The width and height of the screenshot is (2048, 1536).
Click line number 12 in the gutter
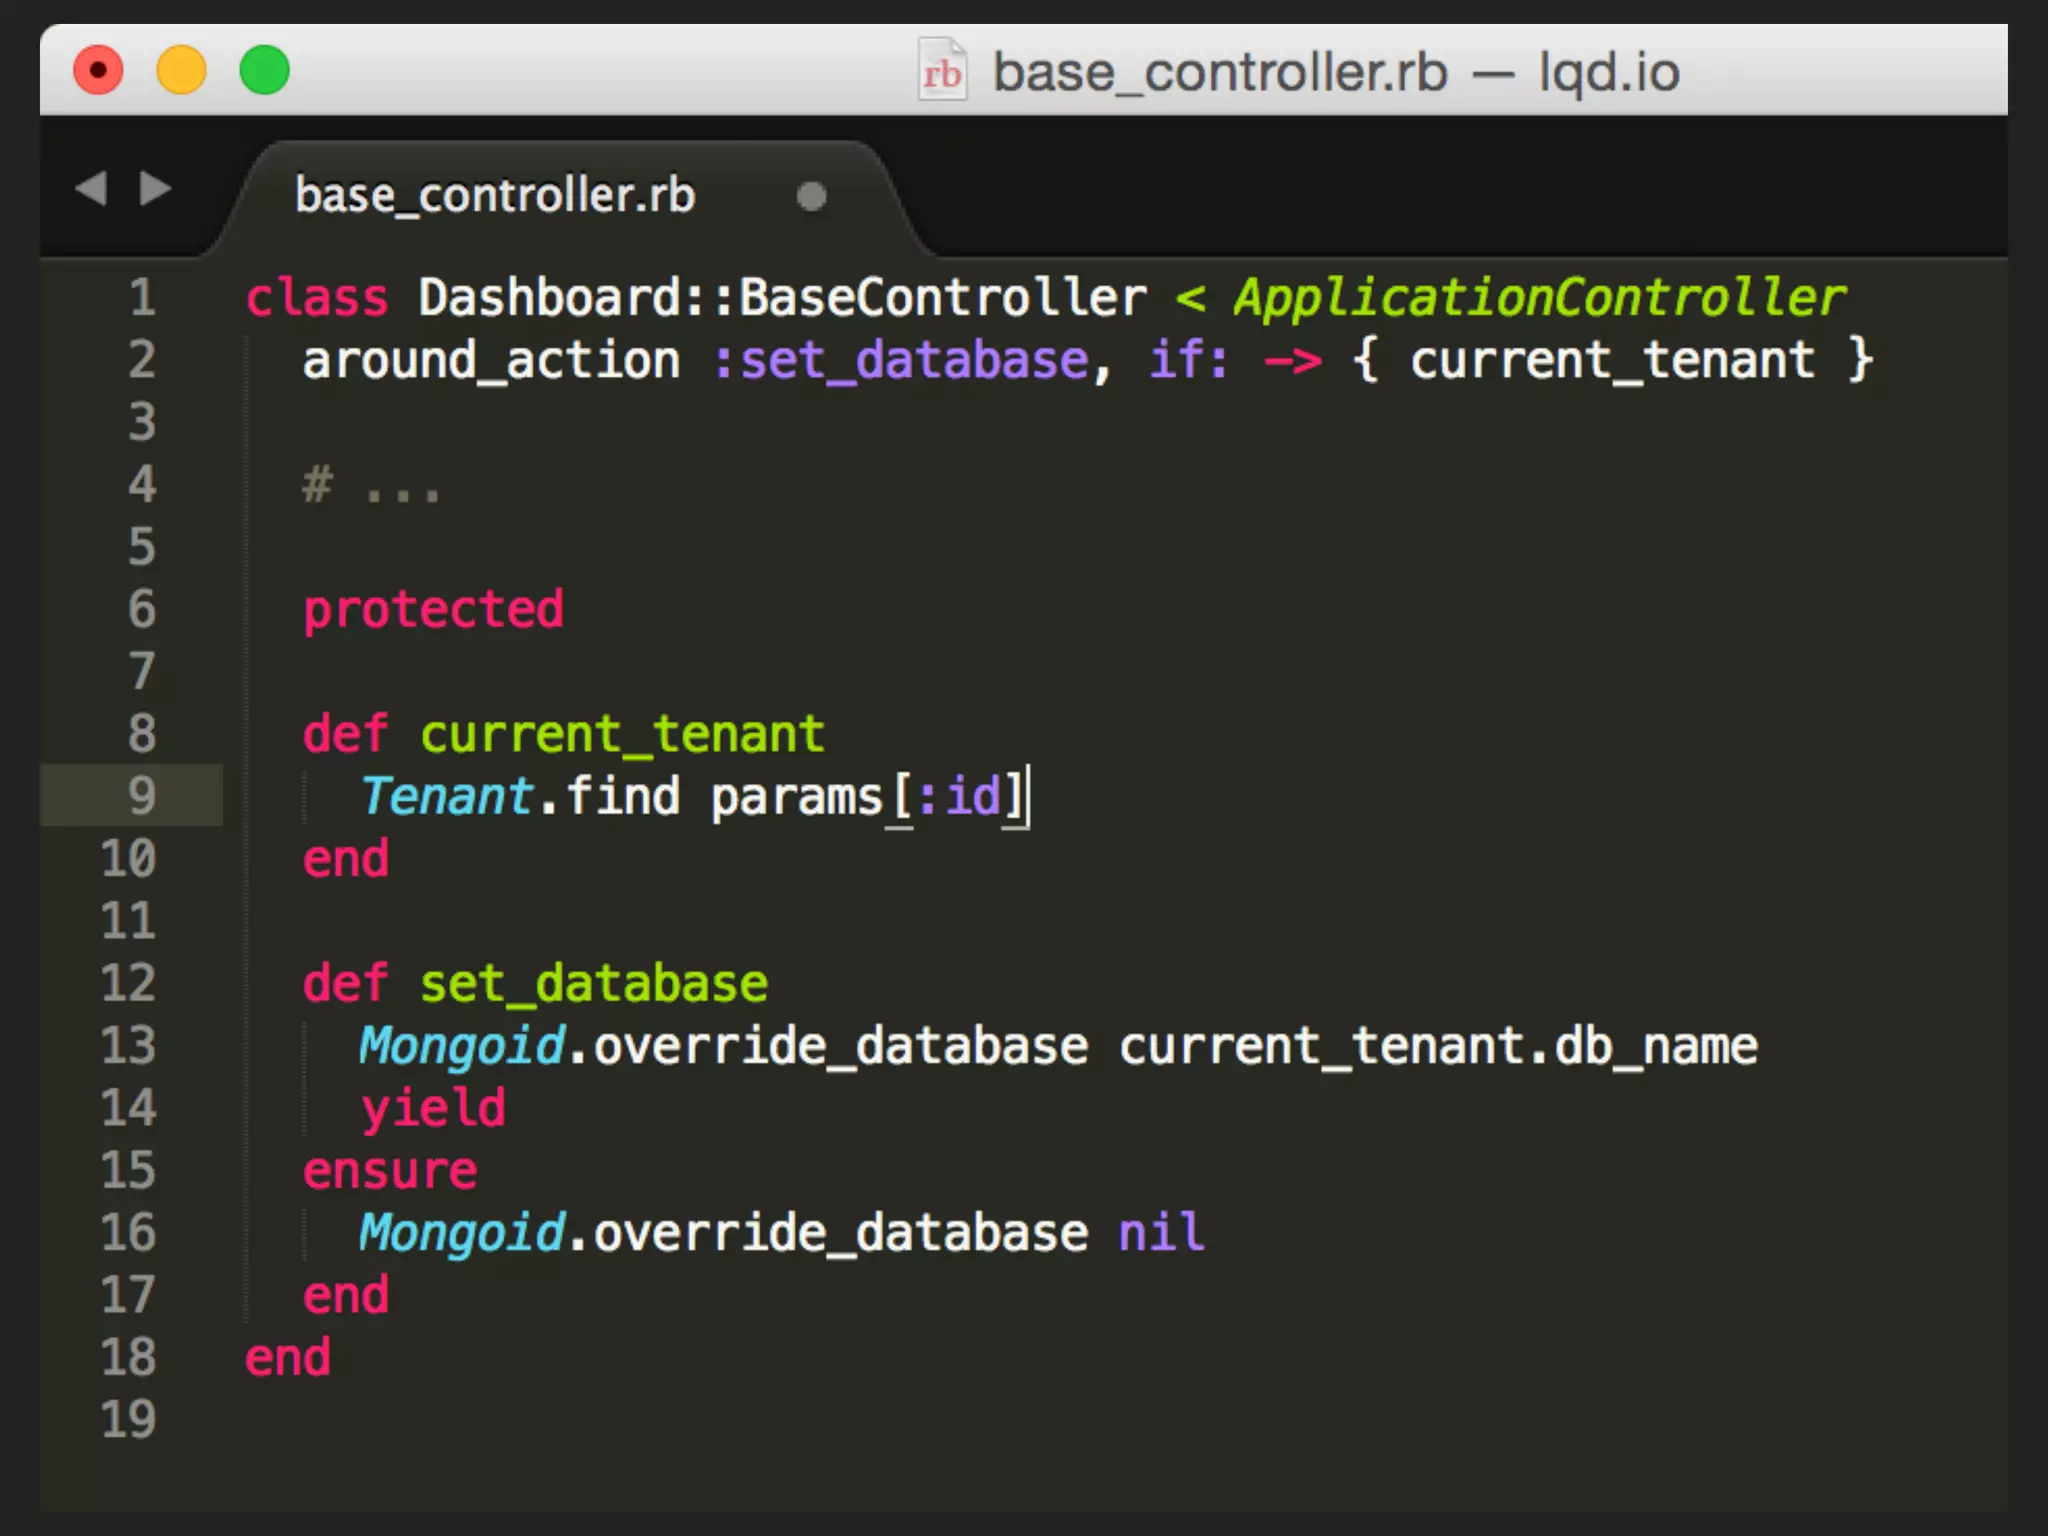pyautogui.click(x=129, y=983)
